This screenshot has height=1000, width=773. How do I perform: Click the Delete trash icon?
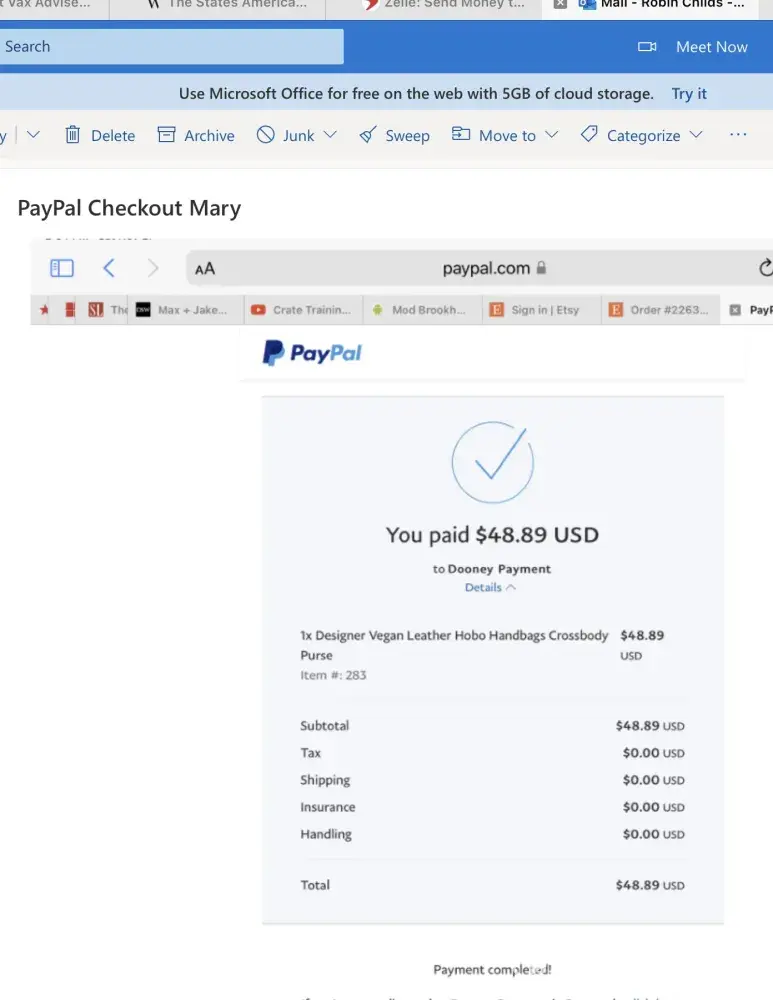pyautogui.click(x=73, y=135)
